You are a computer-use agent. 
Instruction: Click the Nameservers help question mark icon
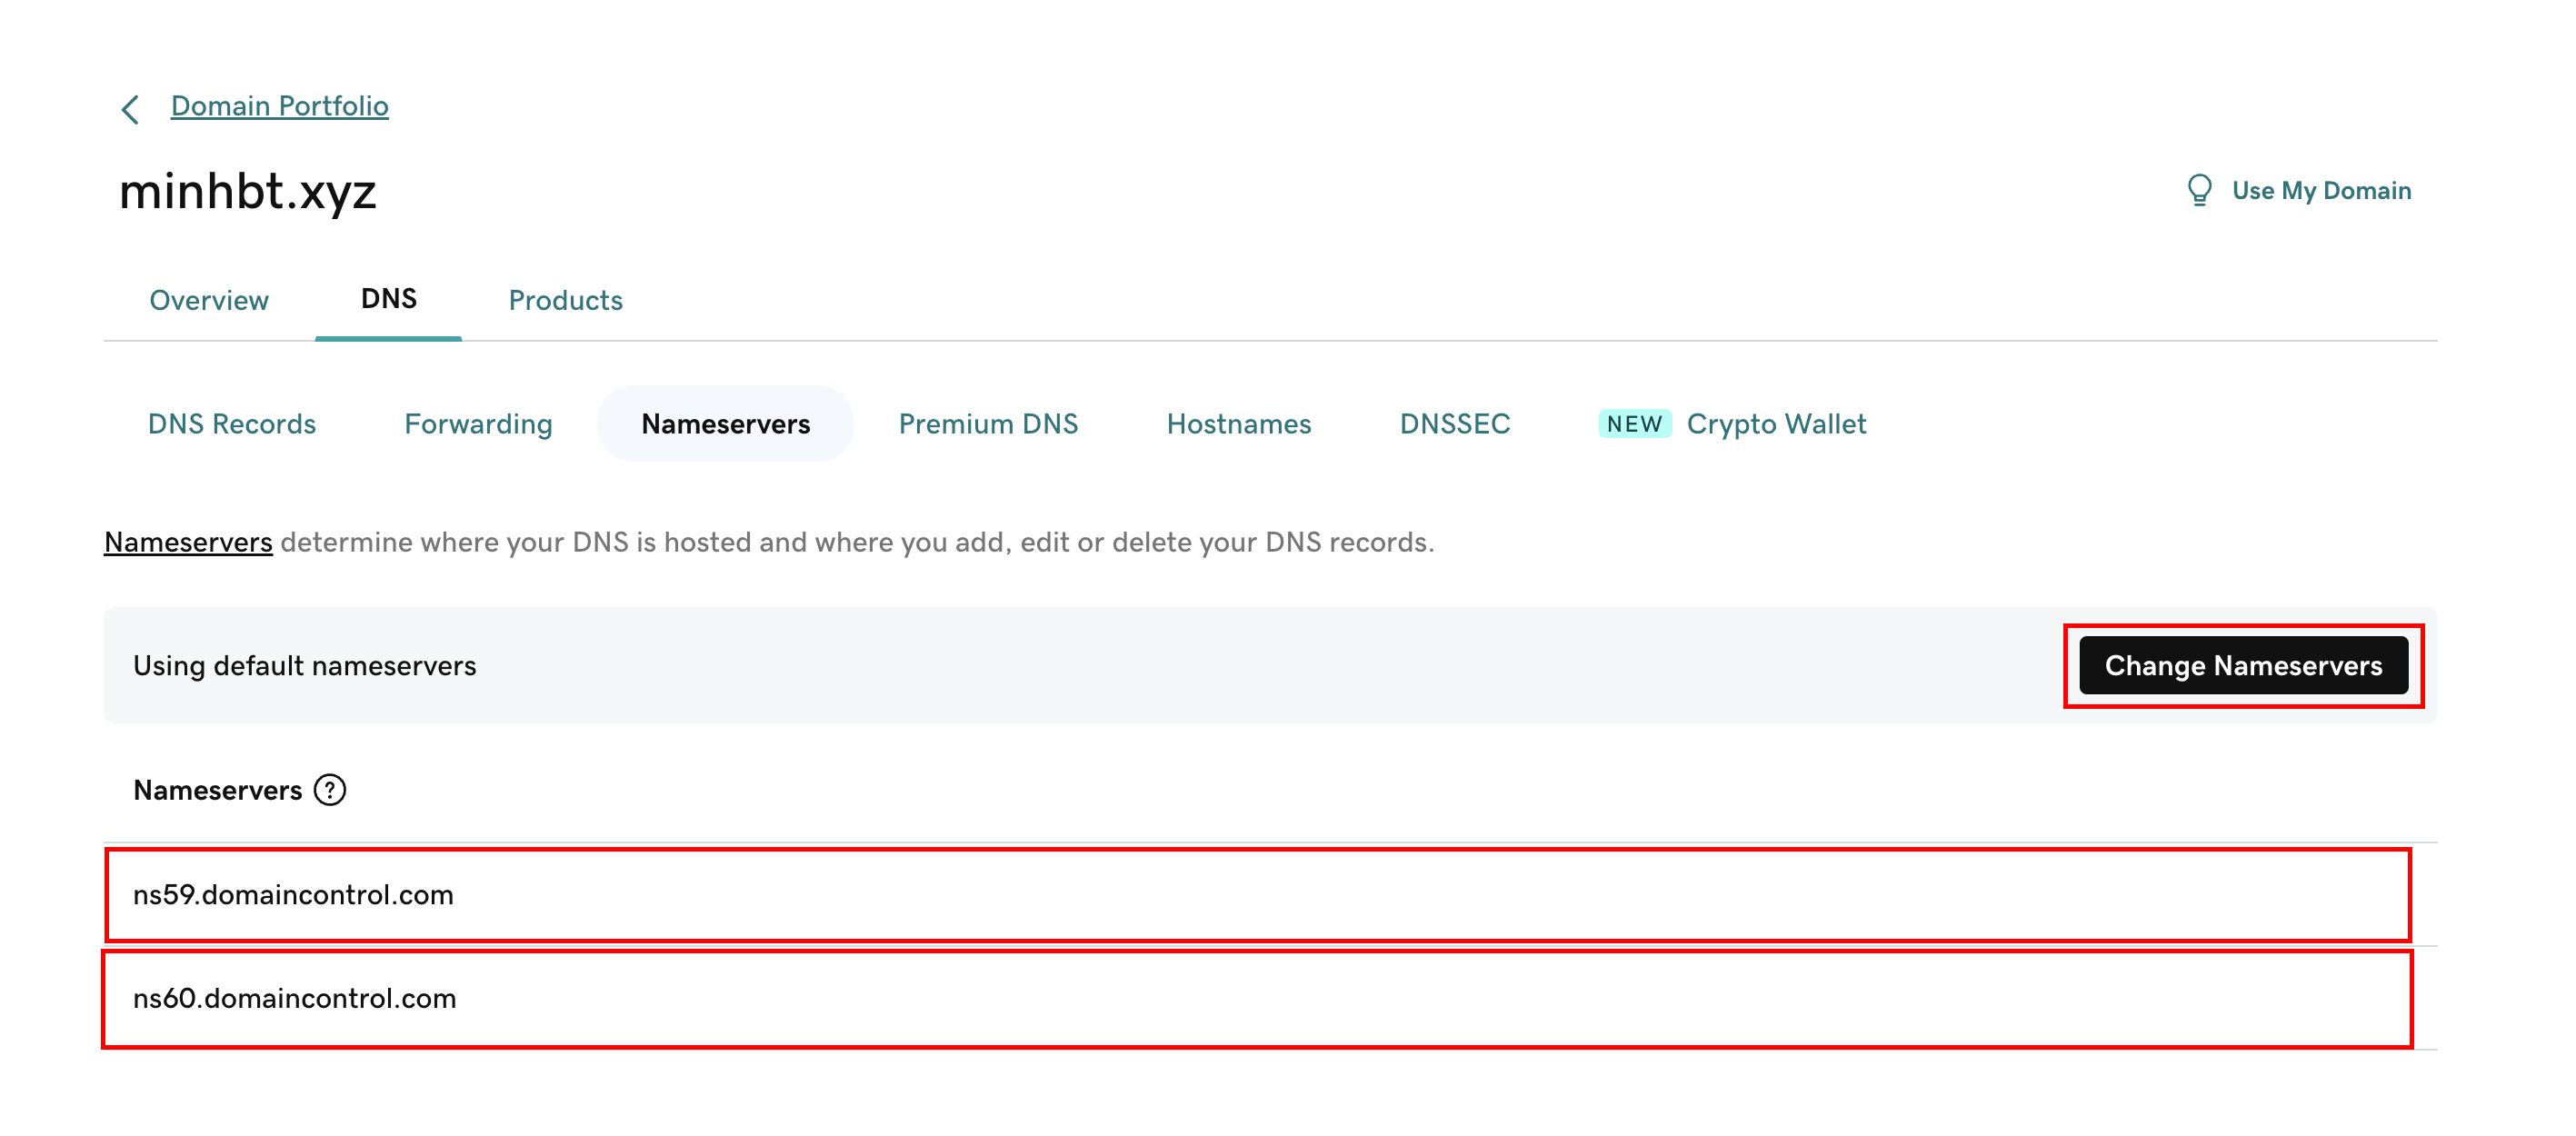(330, 790)
